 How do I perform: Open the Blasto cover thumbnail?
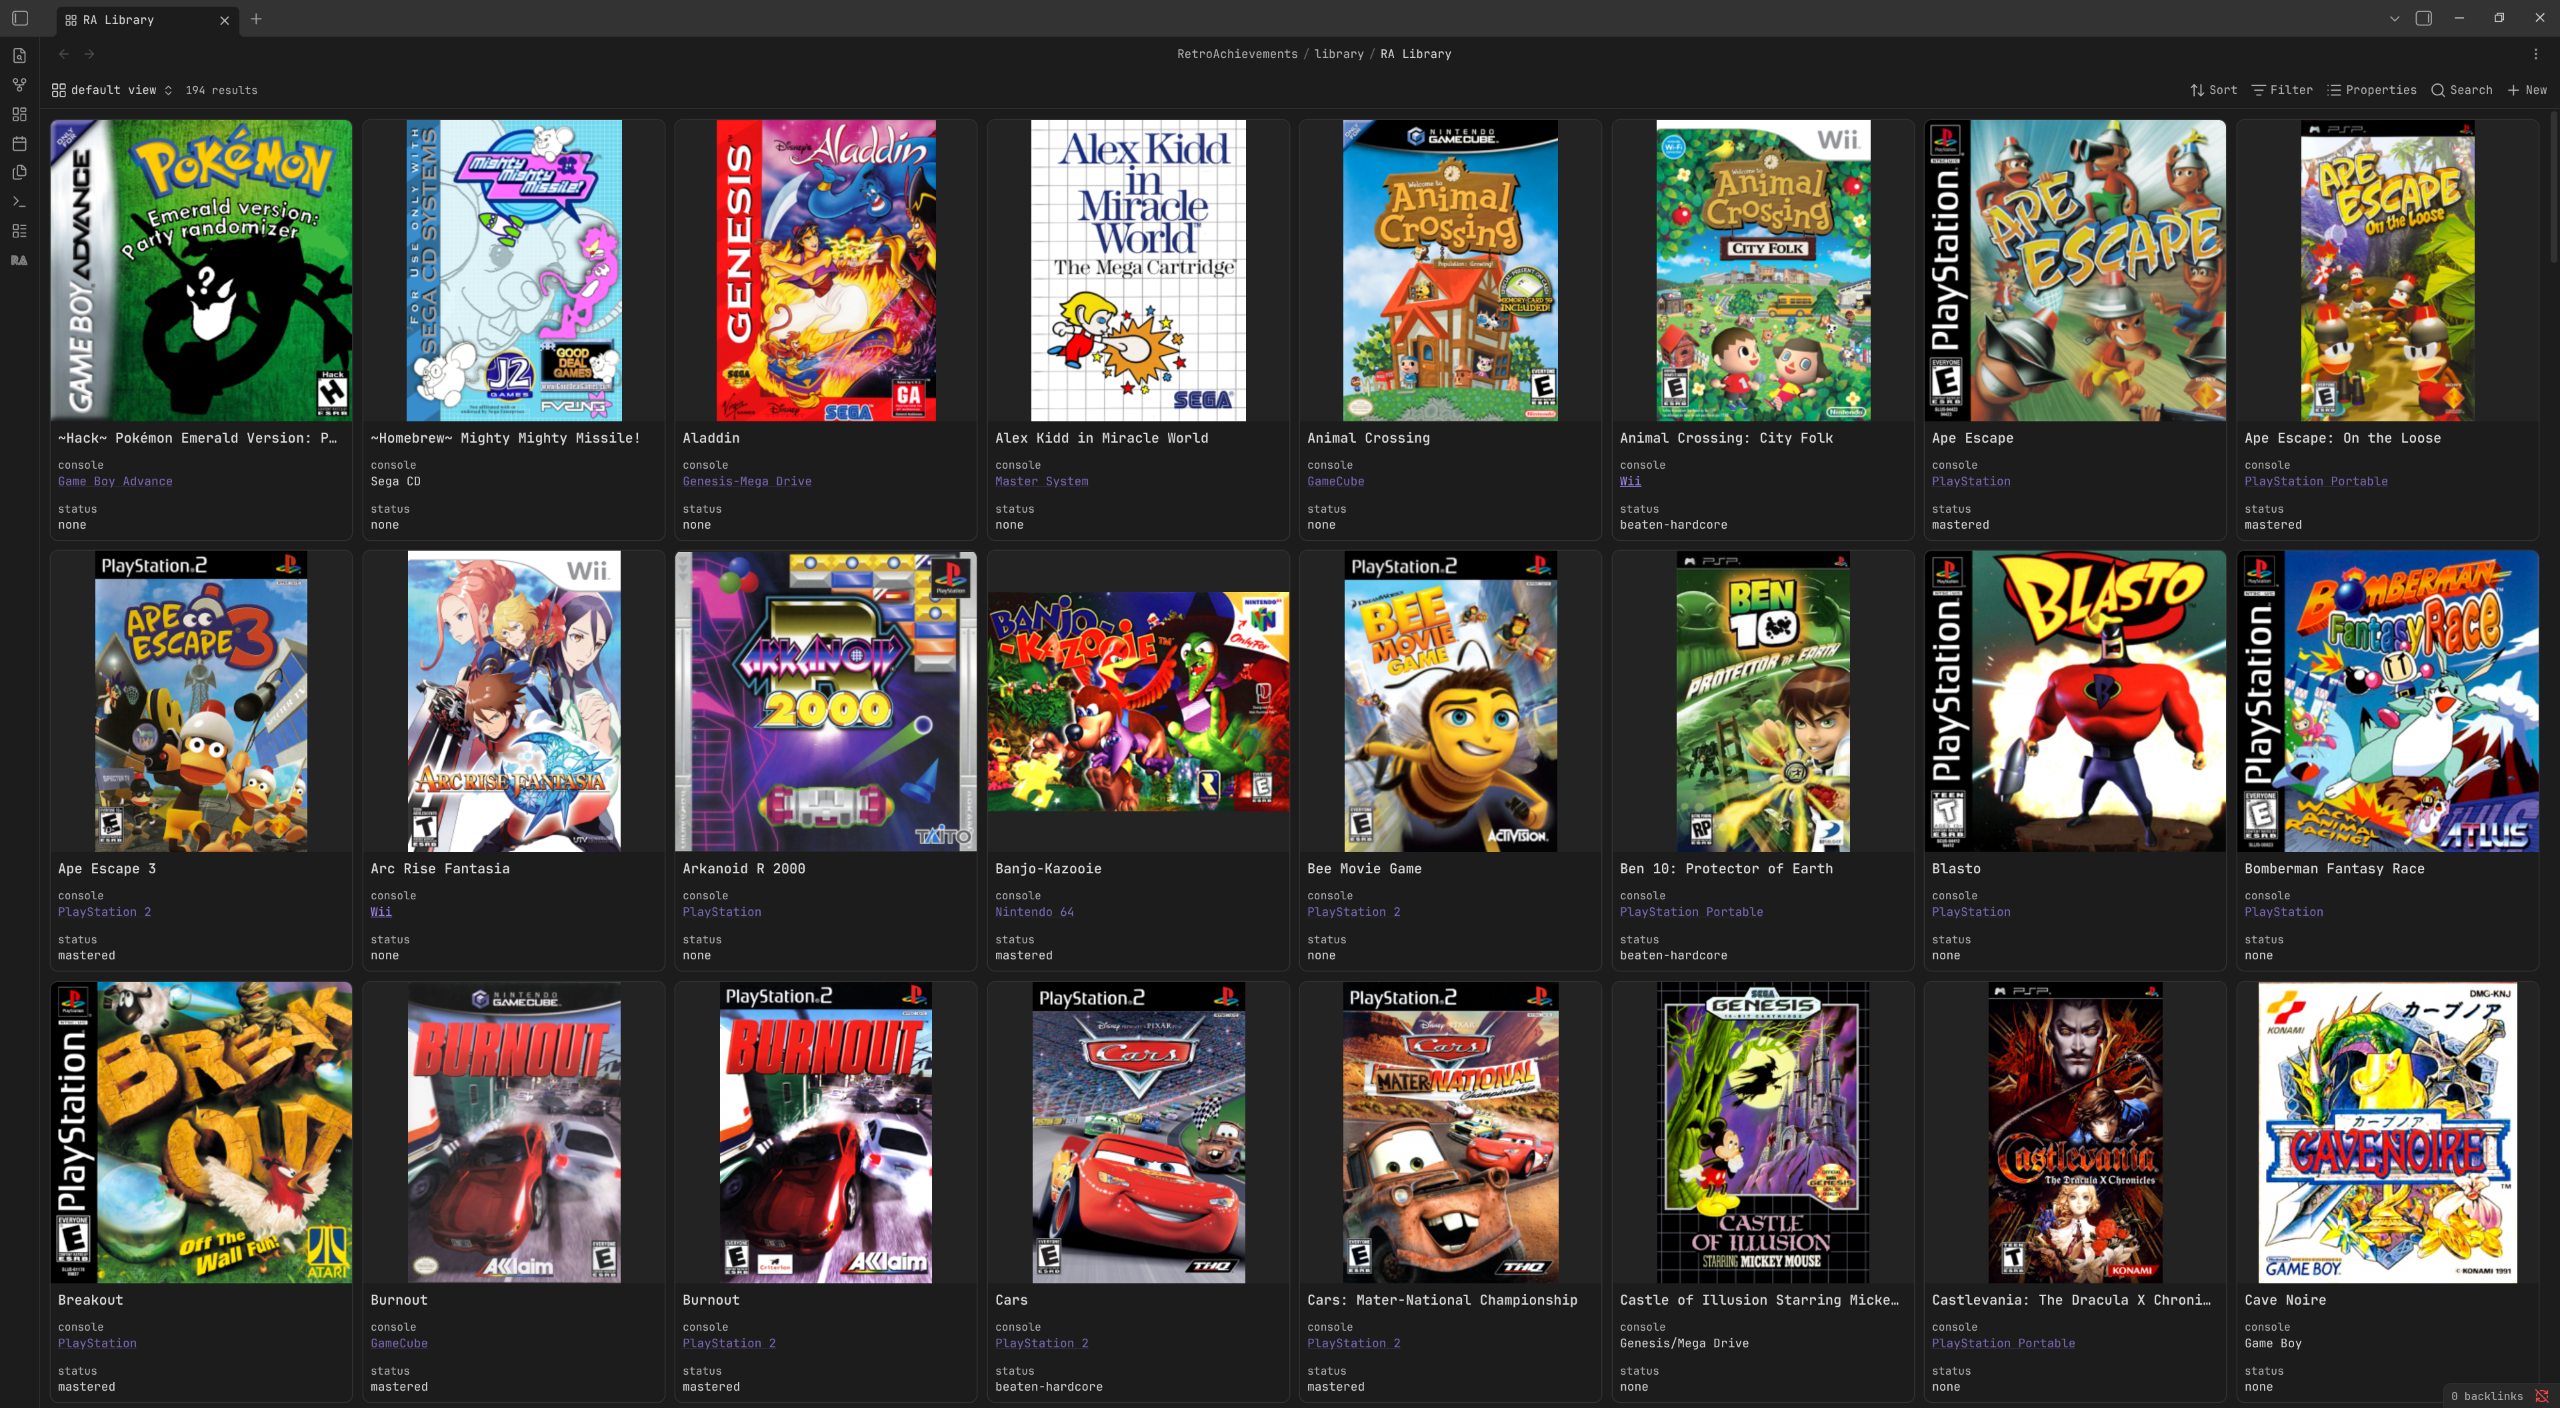tap(2075, 701)
